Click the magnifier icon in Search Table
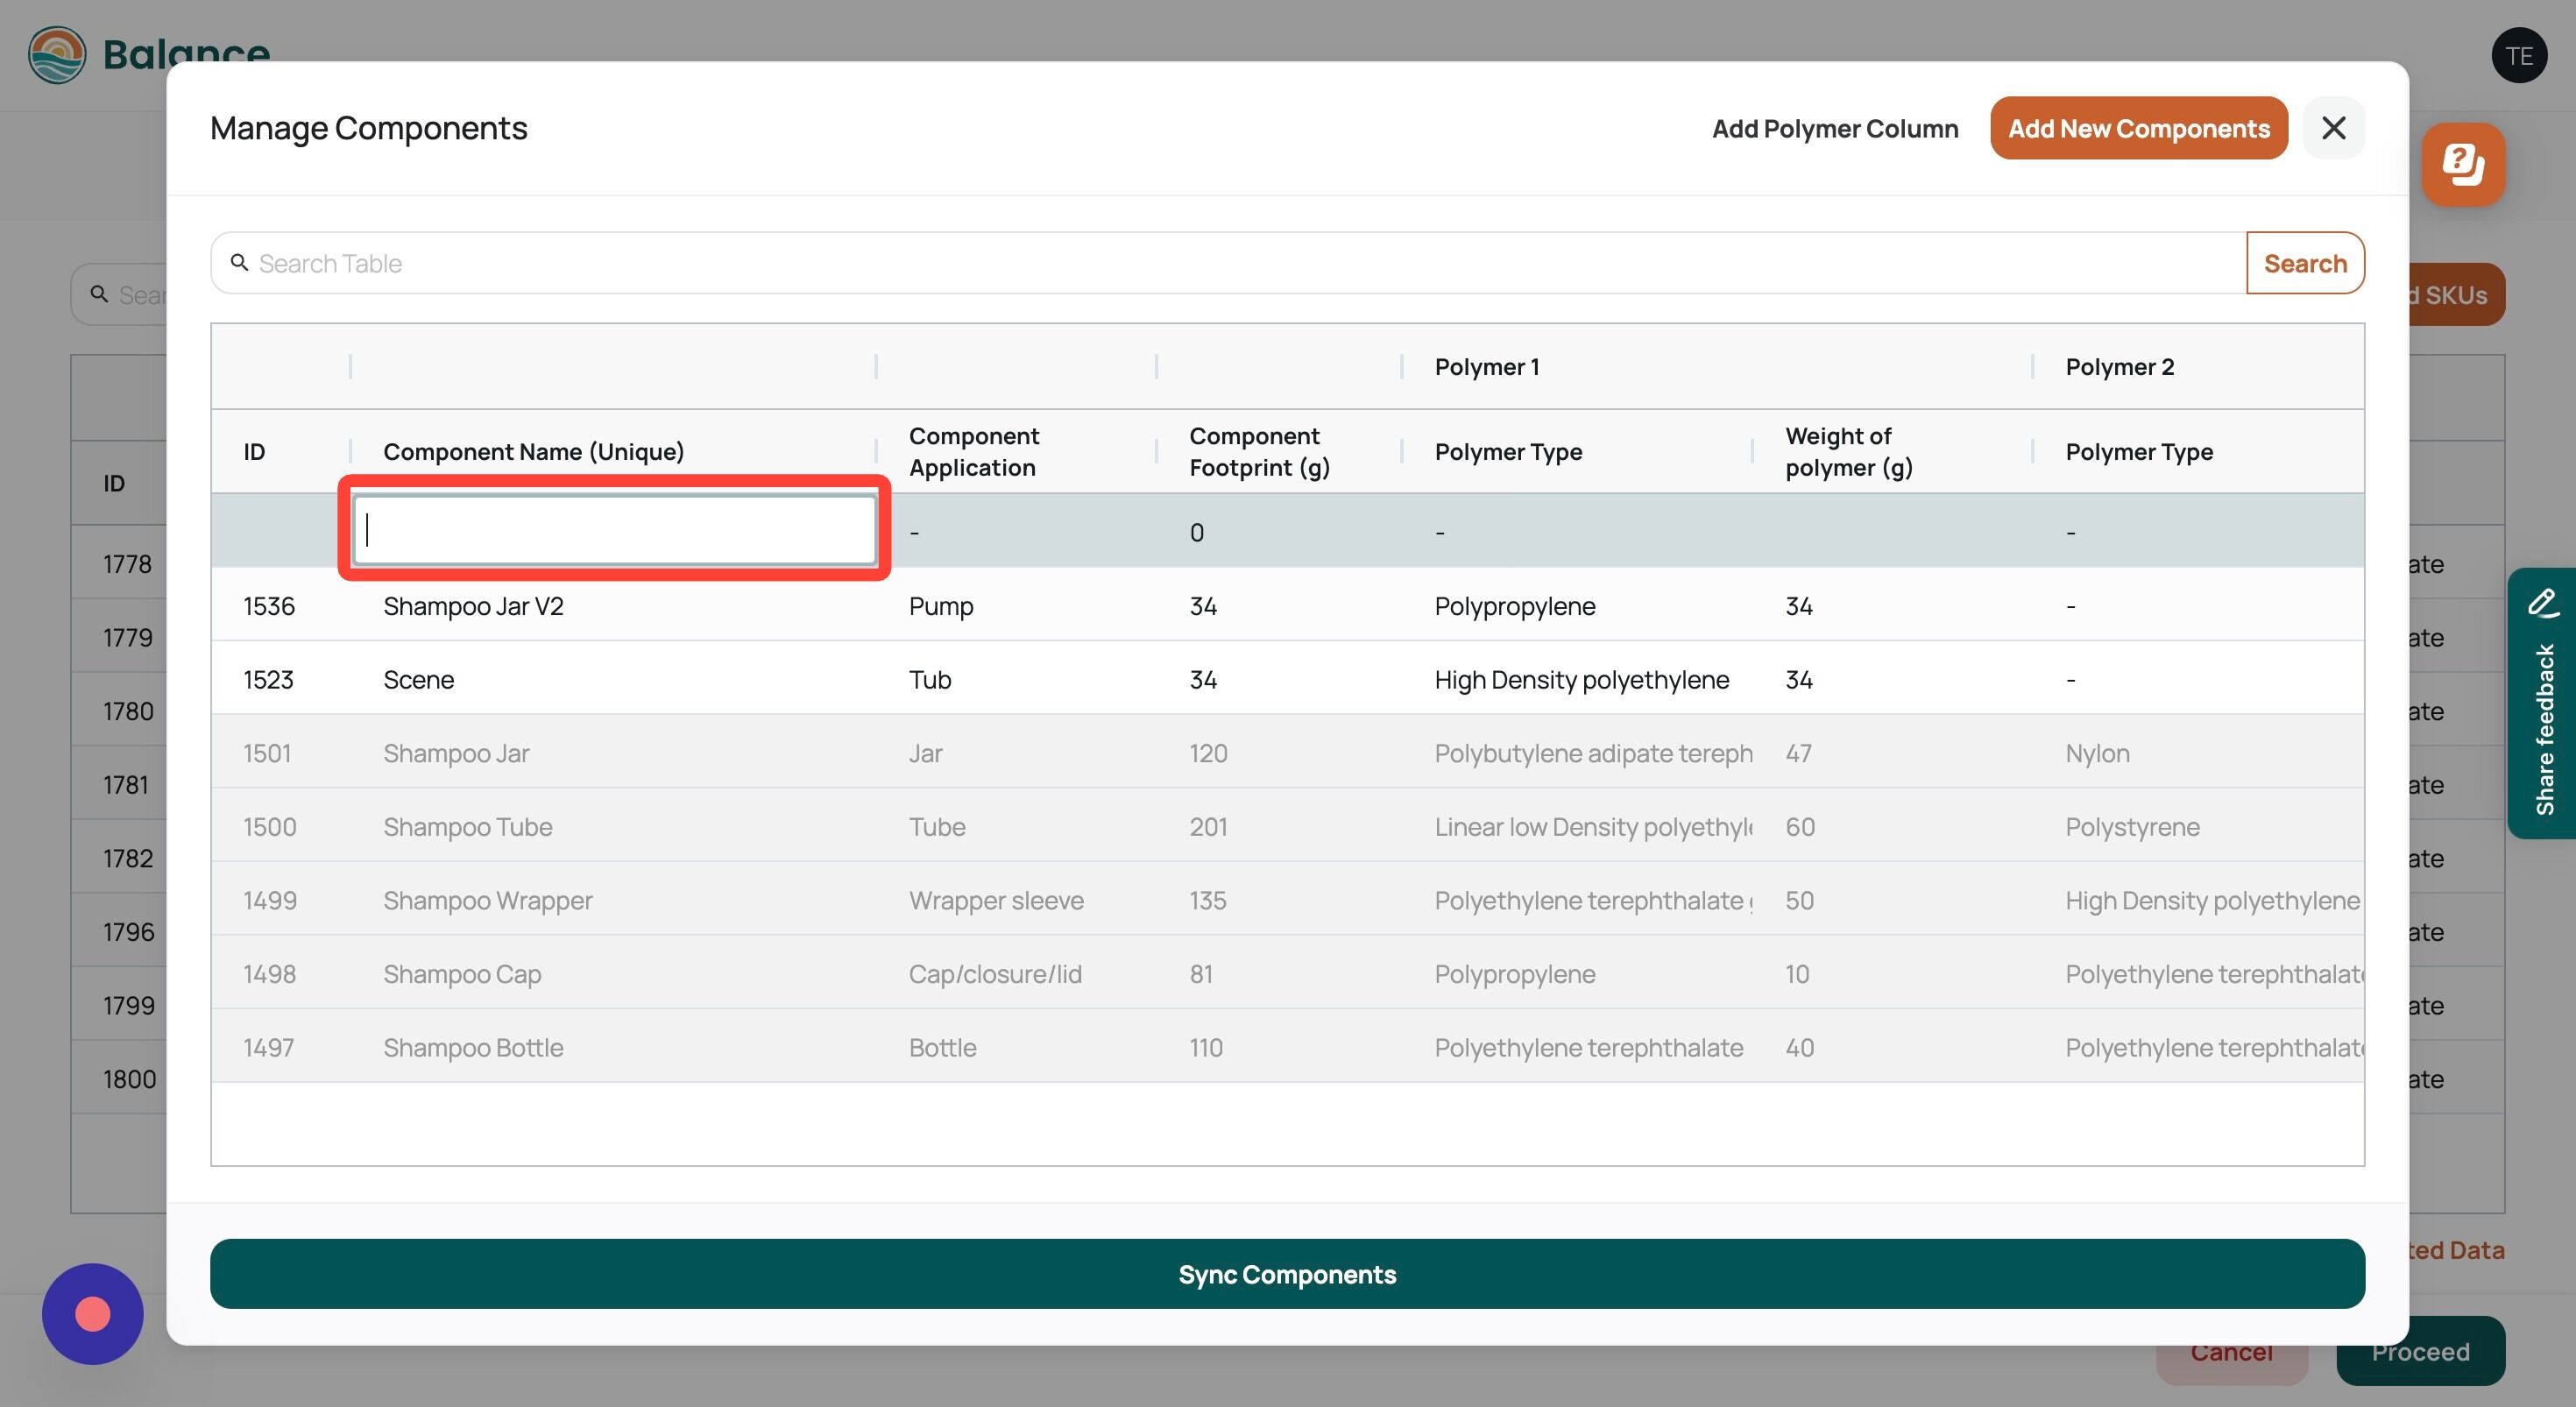 (x=239, y=262)
